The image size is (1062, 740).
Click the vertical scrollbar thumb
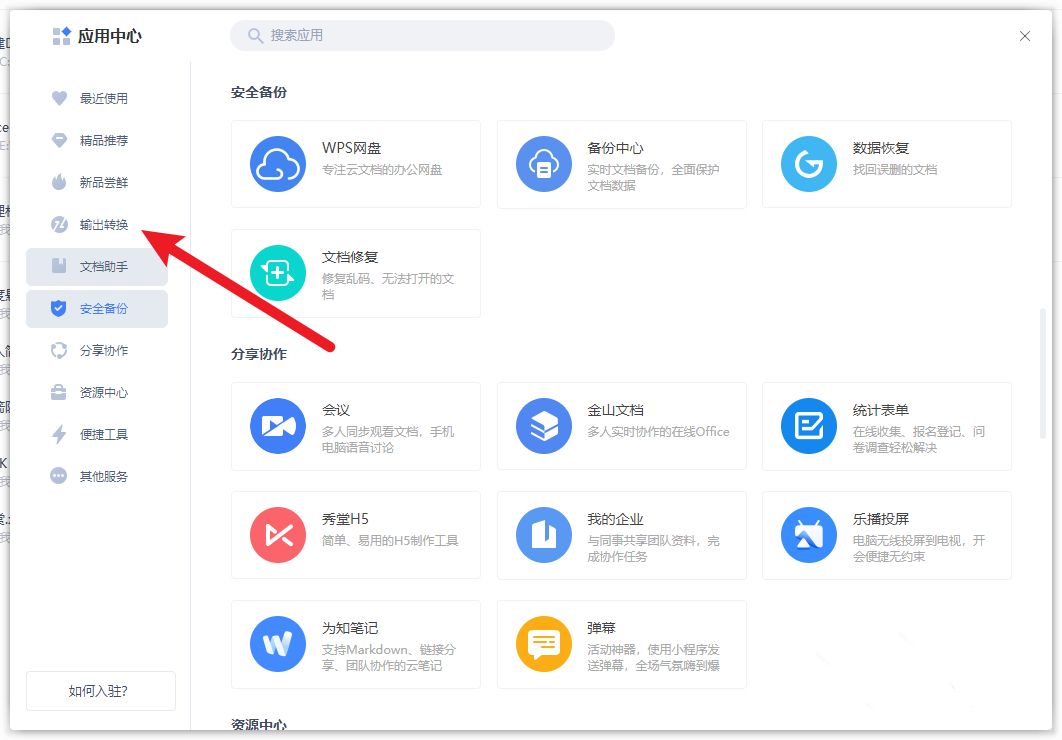point(1042,374)
